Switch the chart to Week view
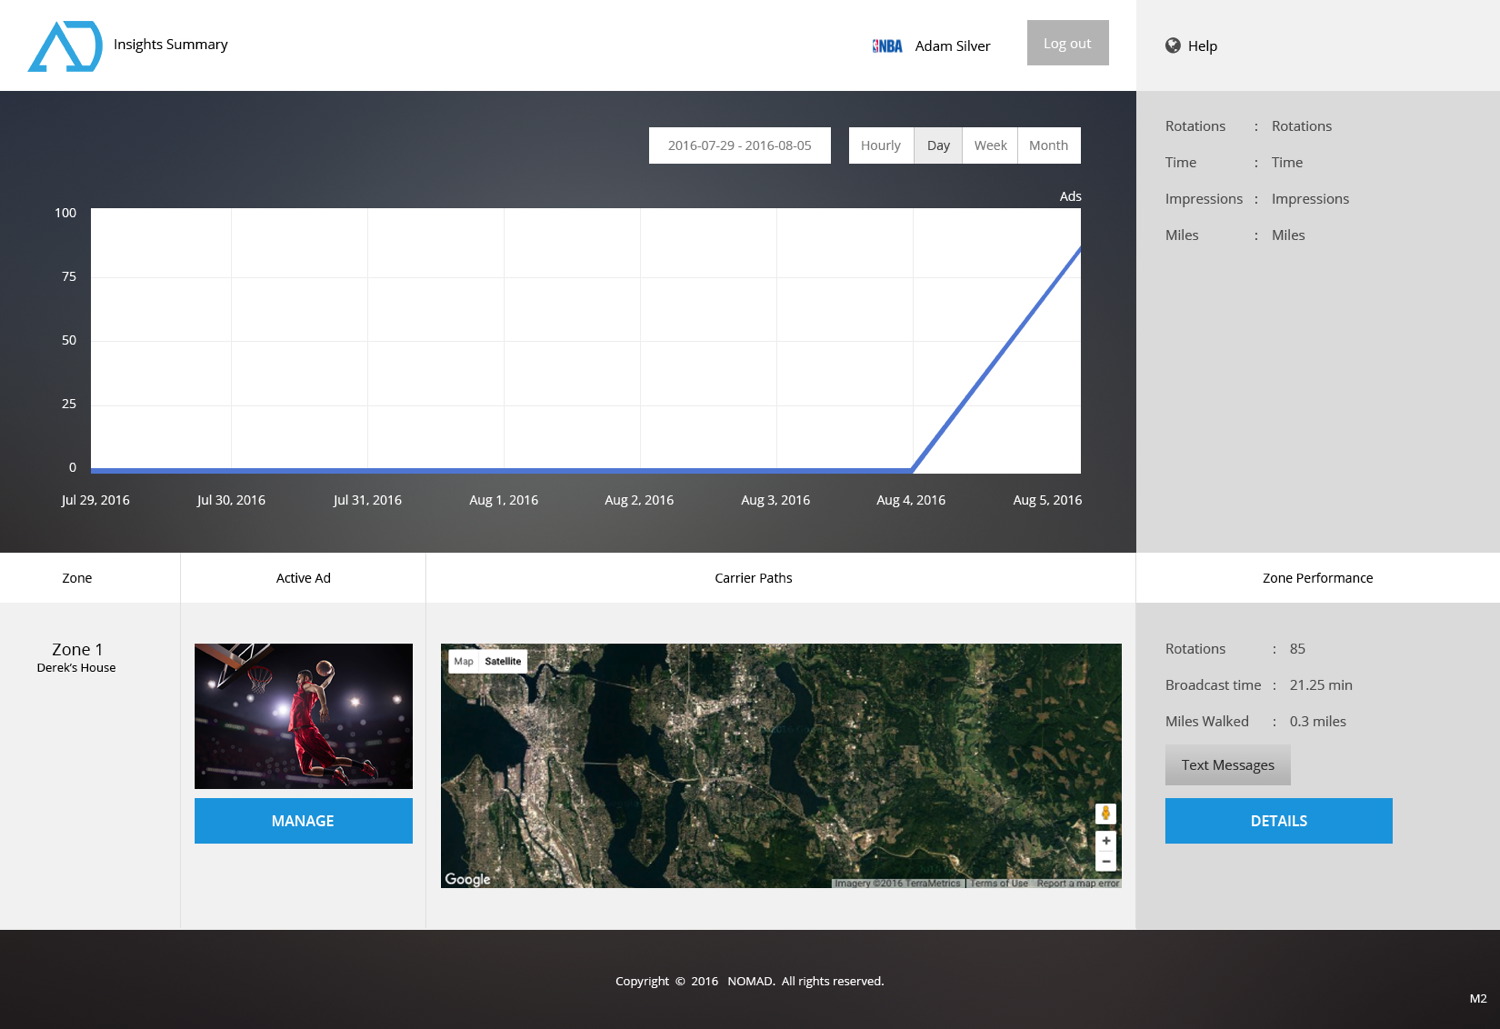Image resolution: width=1500 pixels, height=1029 pixels. (990, 145)
